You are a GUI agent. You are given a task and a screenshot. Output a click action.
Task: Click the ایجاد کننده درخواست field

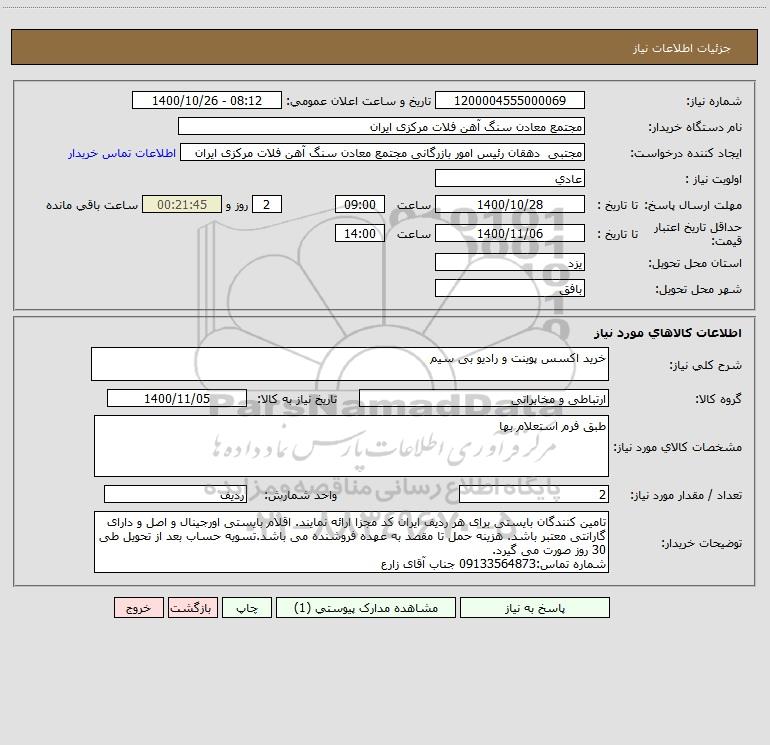[383, 152]
